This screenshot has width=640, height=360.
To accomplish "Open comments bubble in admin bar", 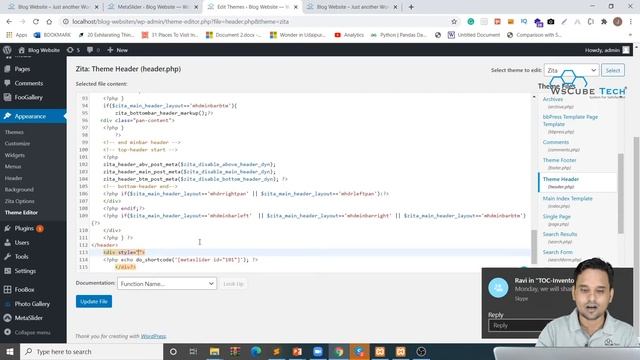I will point(93,50).
